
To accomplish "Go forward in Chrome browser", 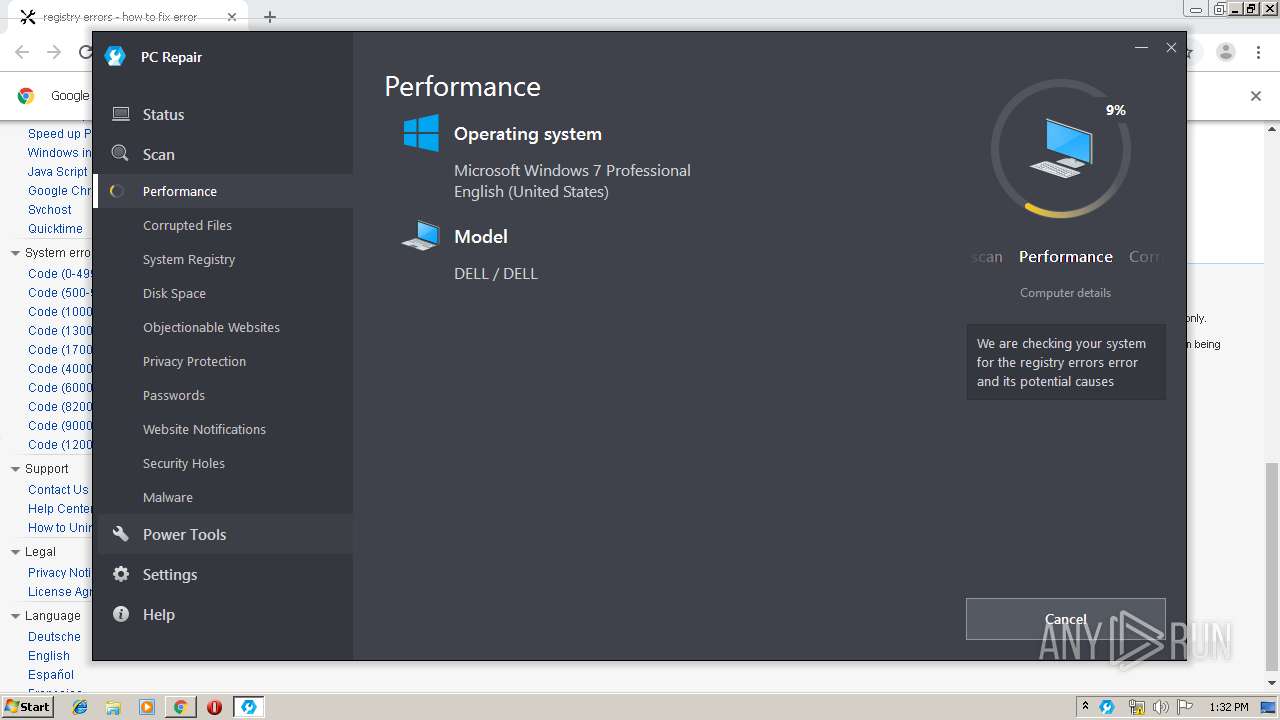I will pyautogui.click(x=55, y=52).
